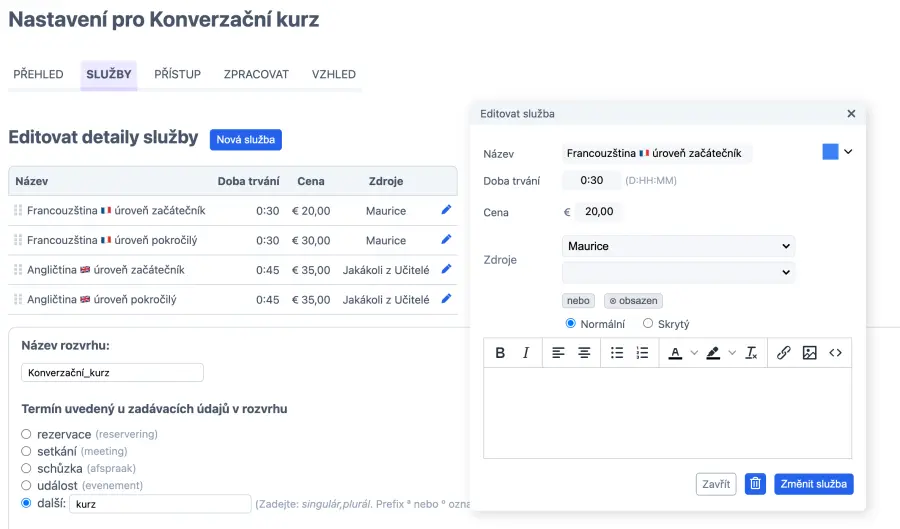Switch to the PŘEHLED tab
The height and width of the screenshot is (529, 900).
pyautogui.click(x=38, y=75)
